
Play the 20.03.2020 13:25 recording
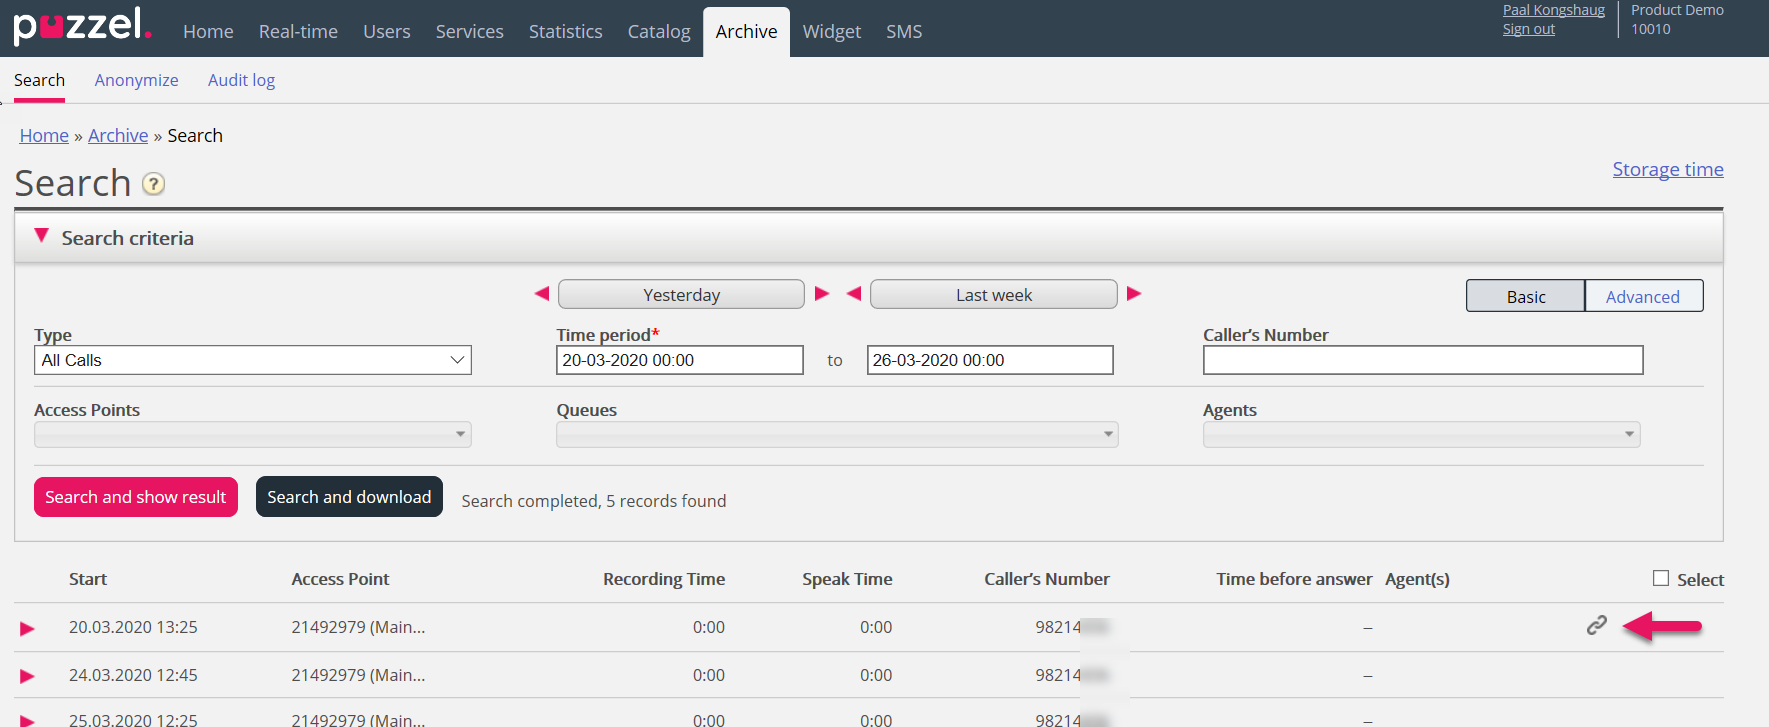tap(27, 628)
